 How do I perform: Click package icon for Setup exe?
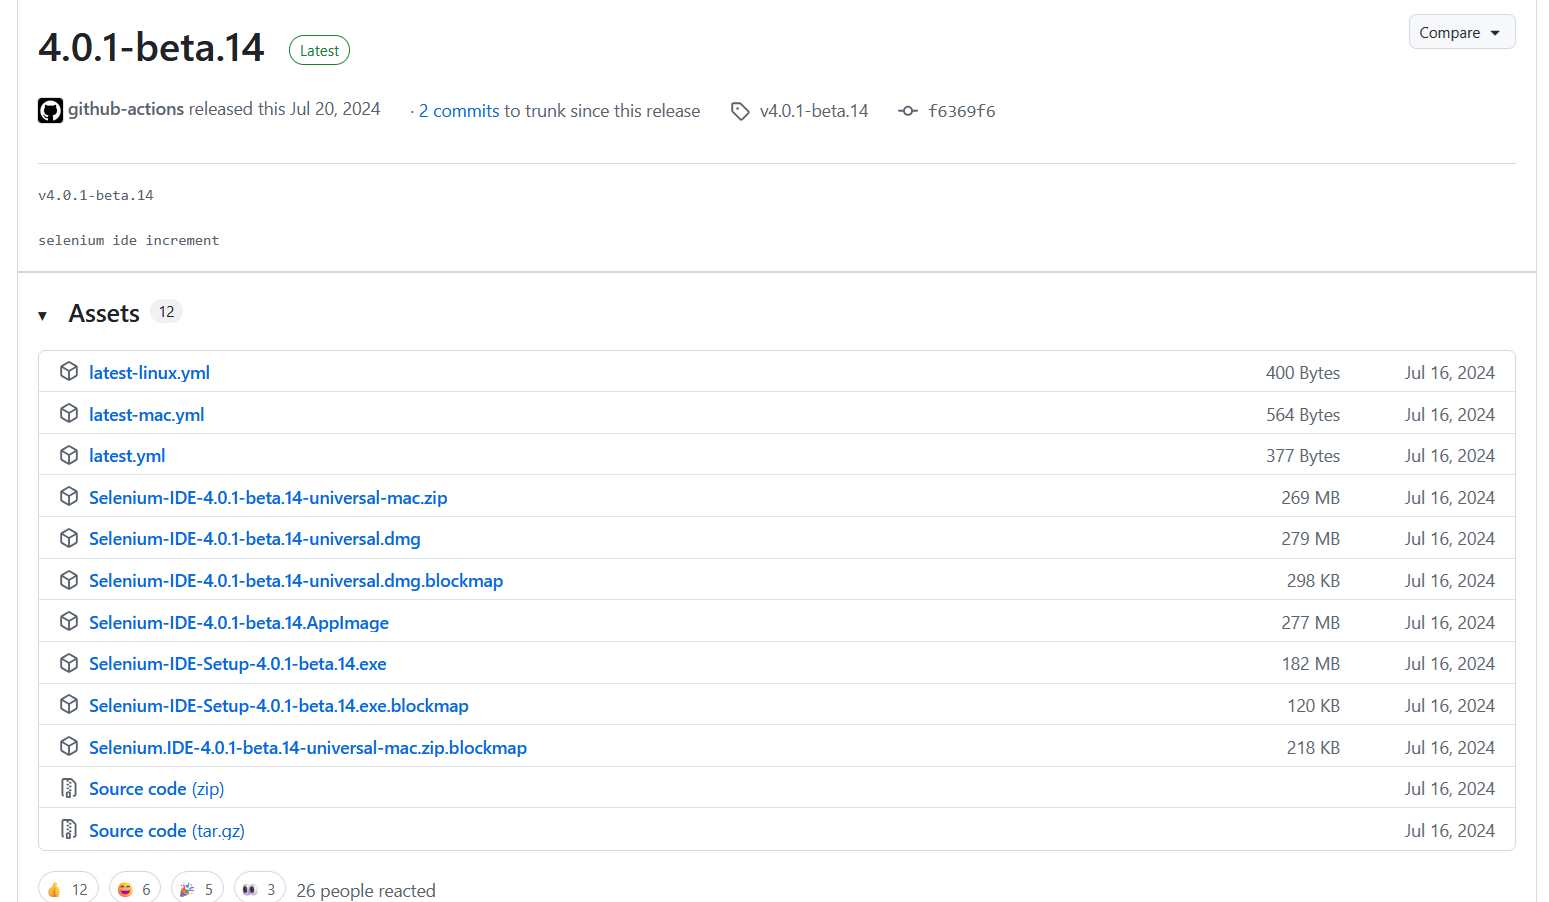pyautogui.click(x=69, y=663)
